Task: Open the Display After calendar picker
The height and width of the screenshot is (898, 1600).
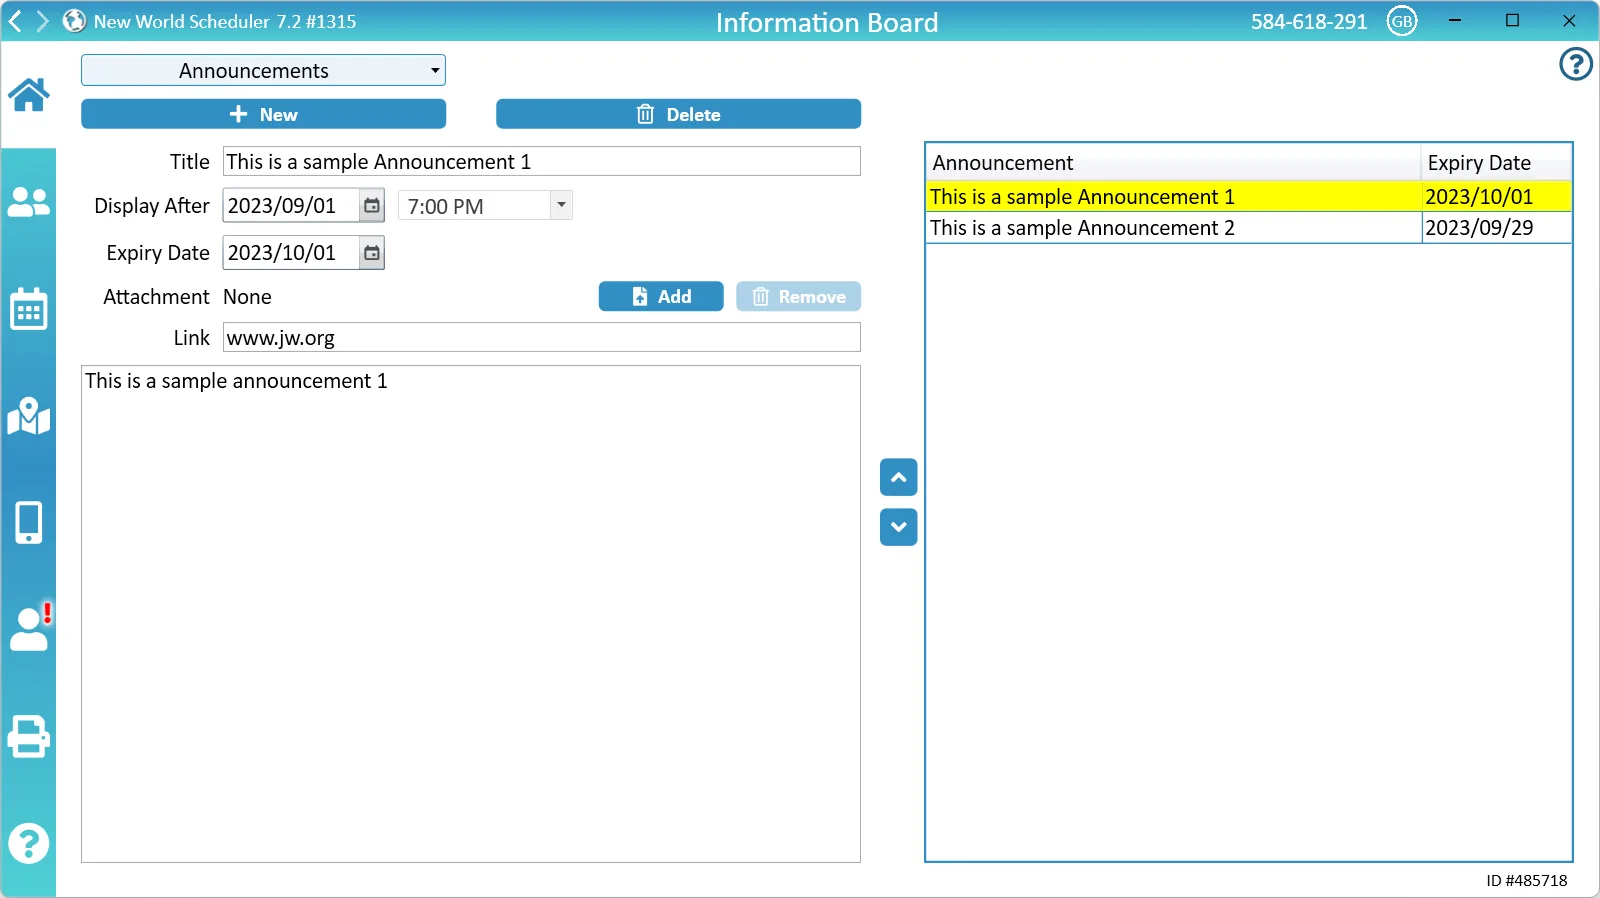Action: tap(372, 206)
